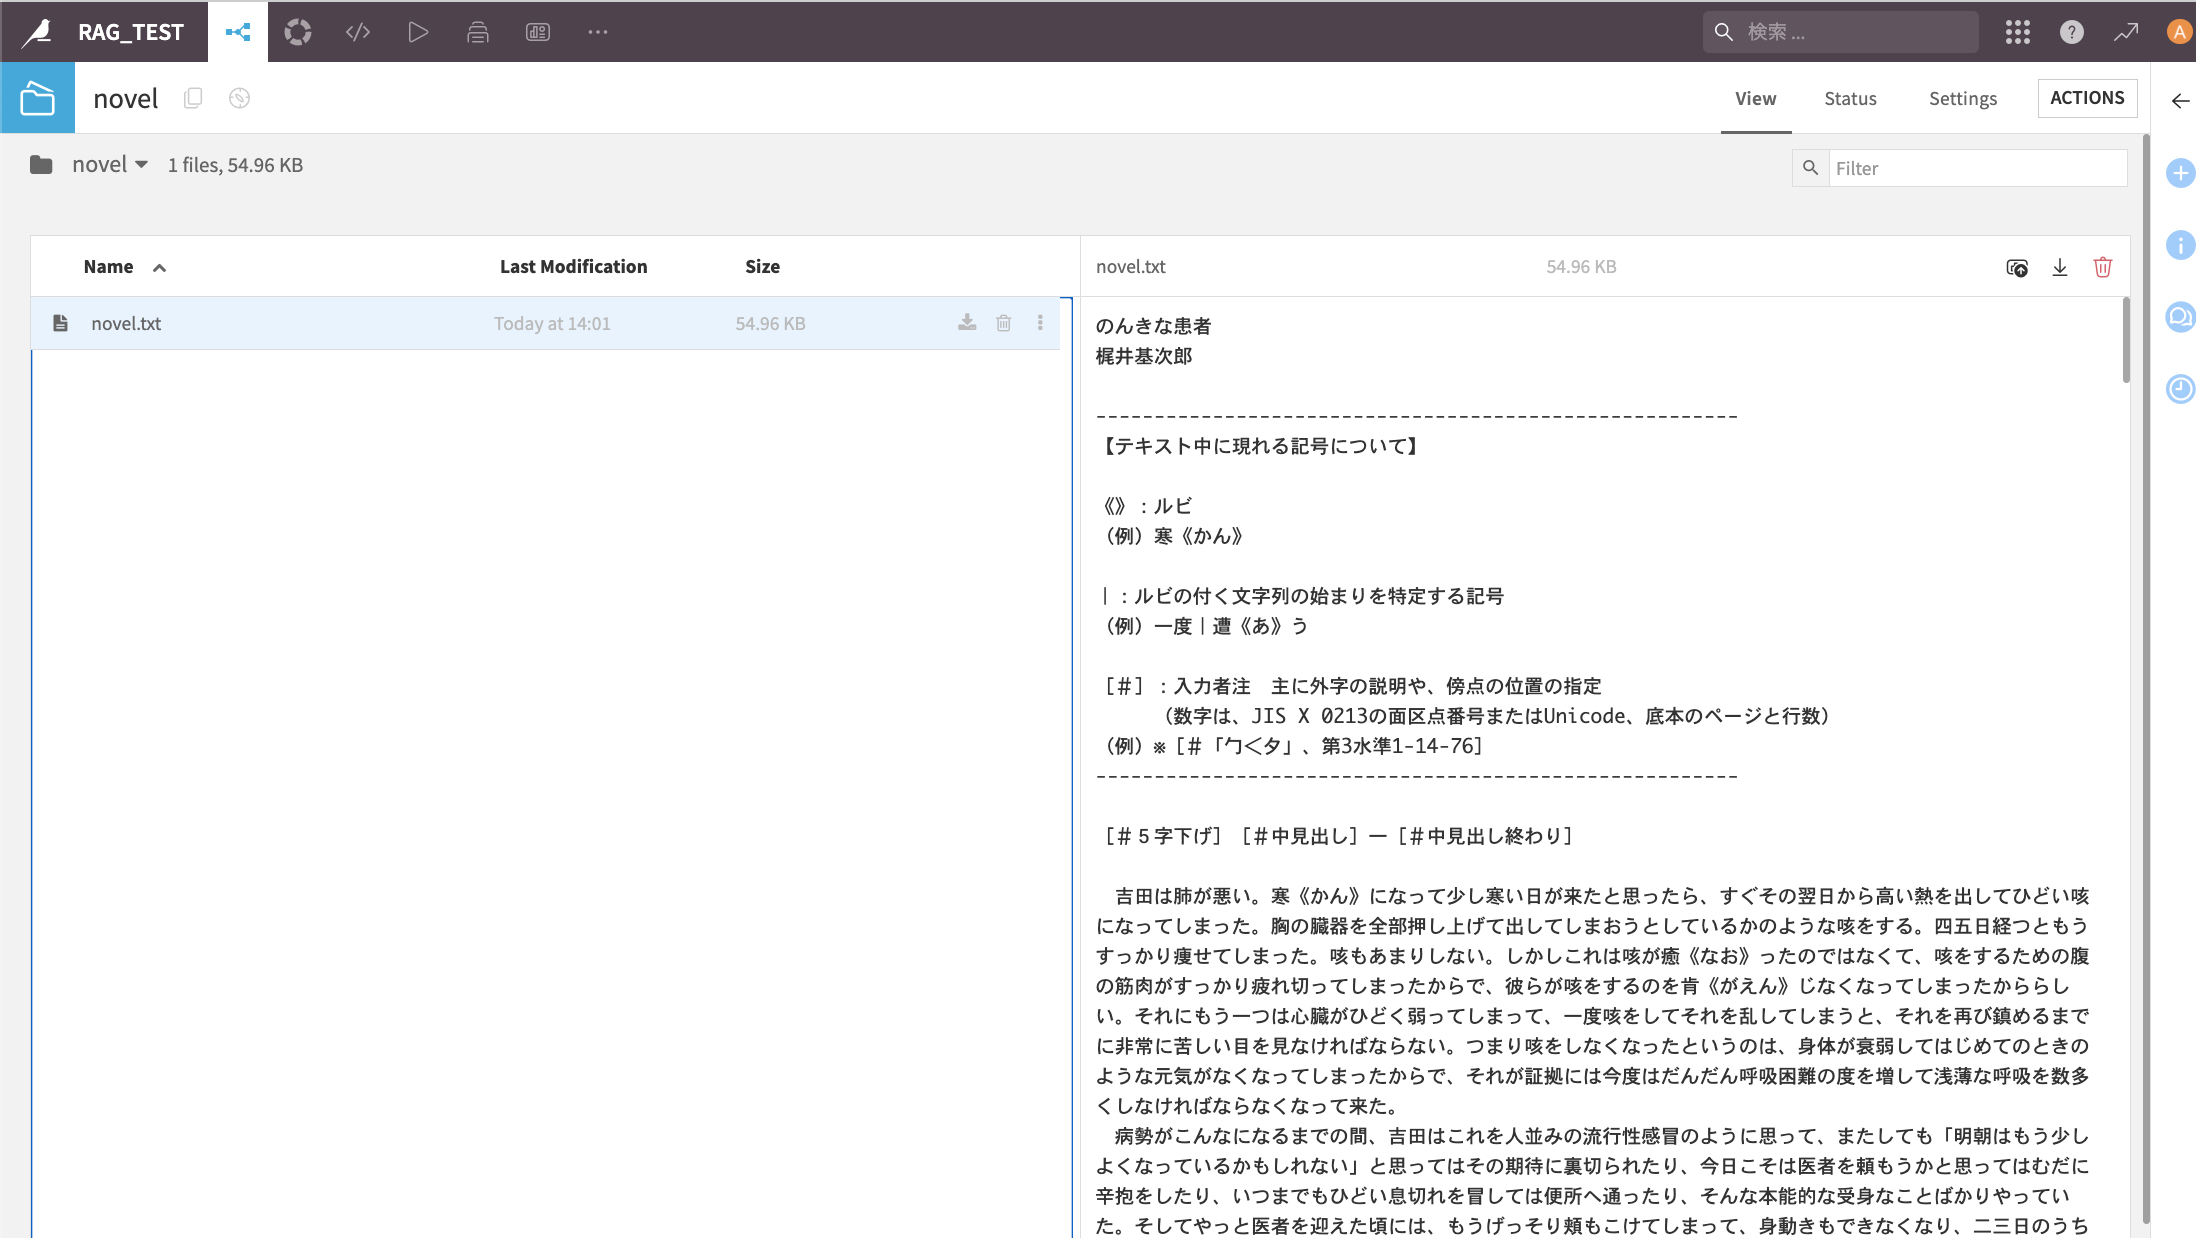Delete novel.txt using red trash icon
2196x1238 pixels.
pos(2102,267)
